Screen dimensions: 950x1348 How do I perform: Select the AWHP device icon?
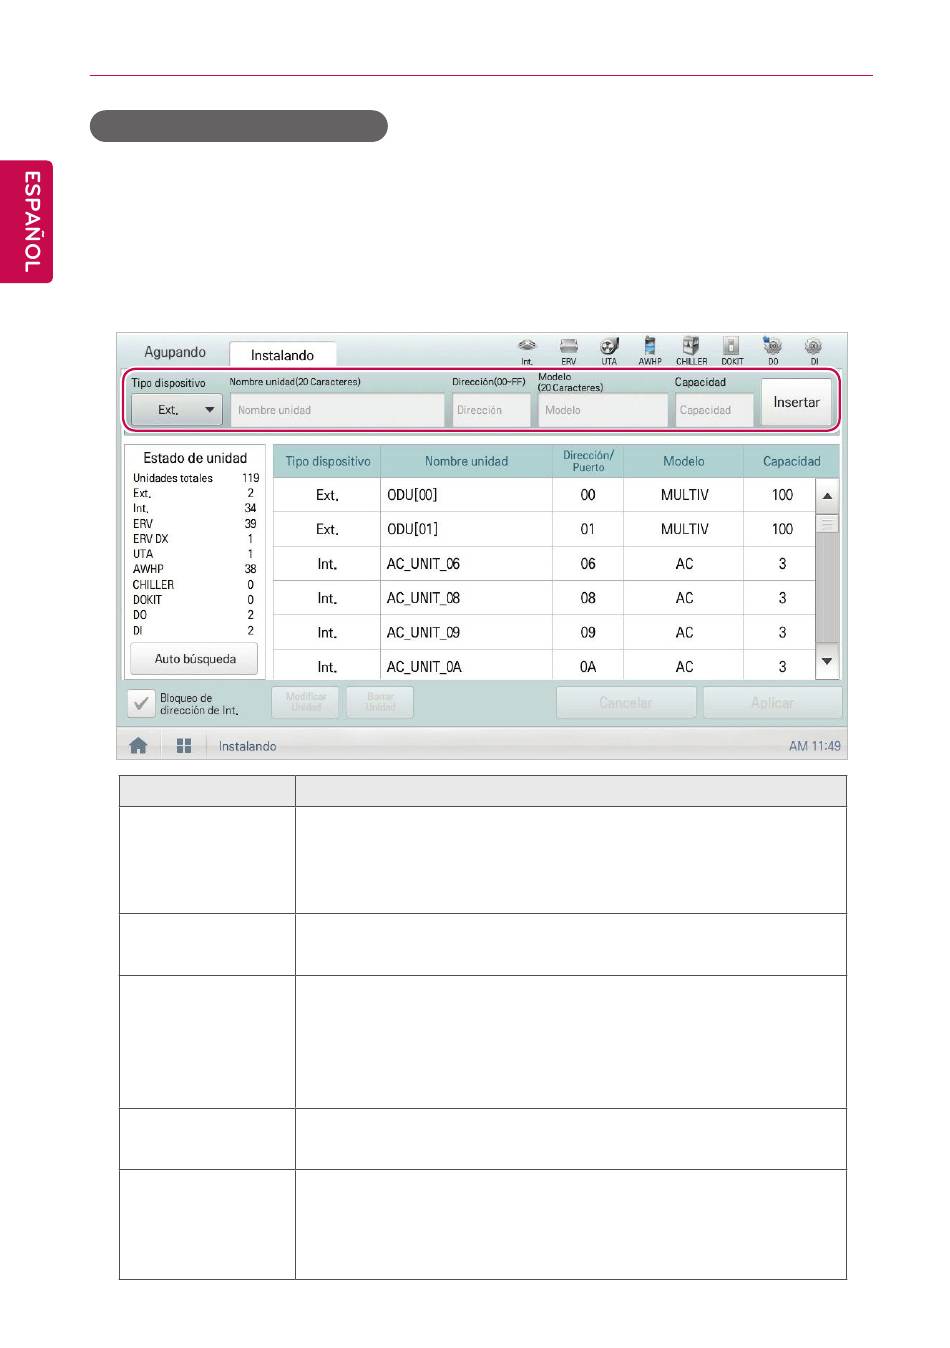(650, 351)
